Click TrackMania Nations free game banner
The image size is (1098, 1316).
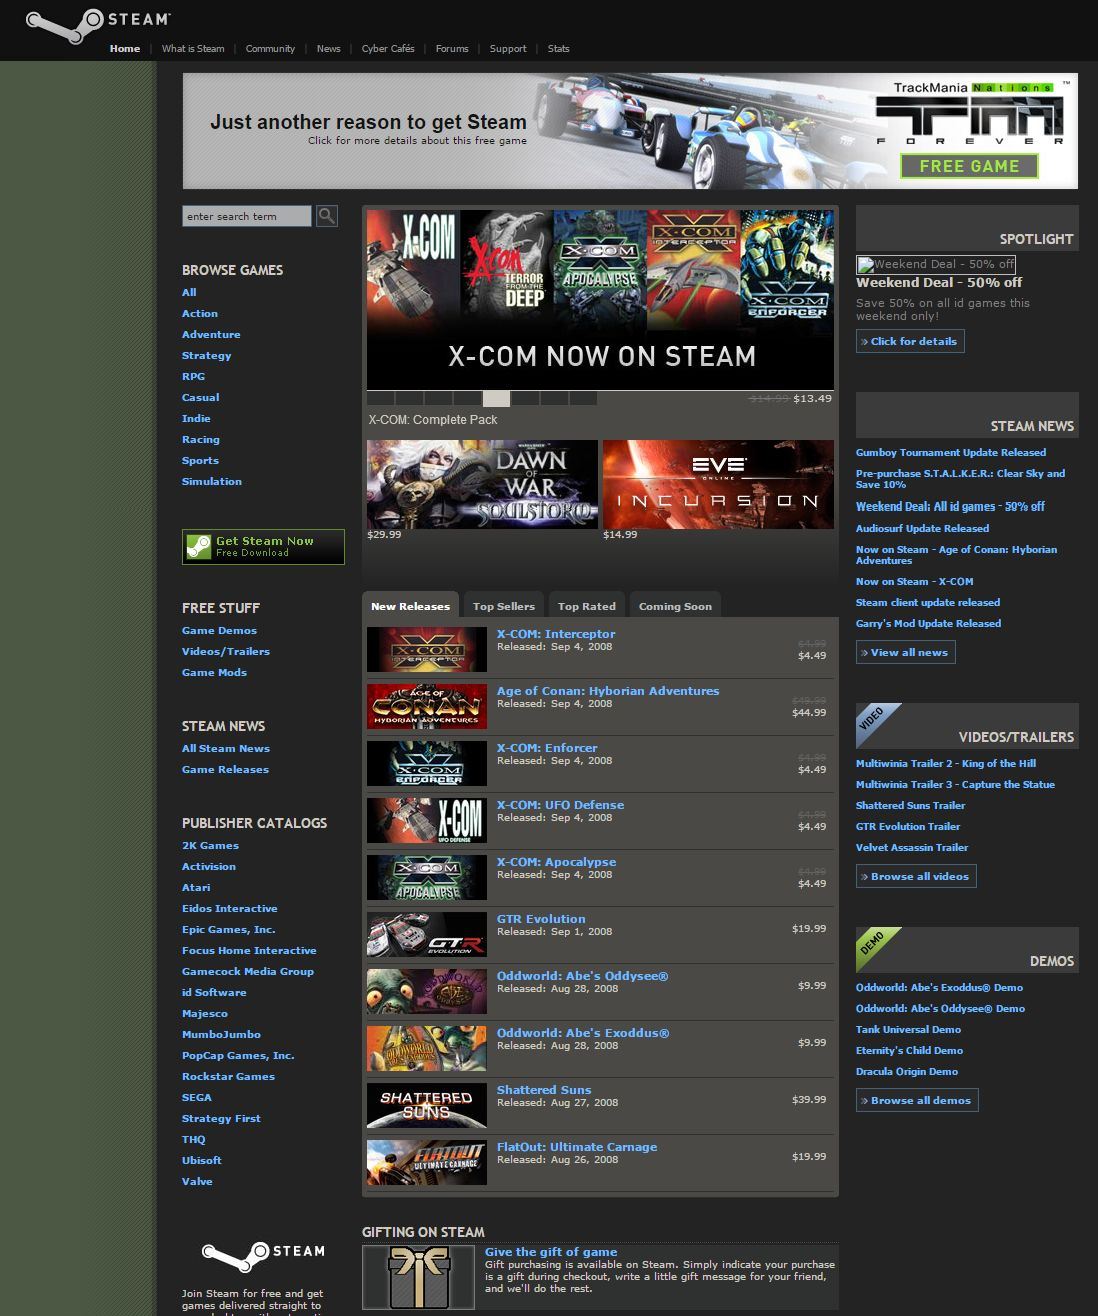pos(630,131)
